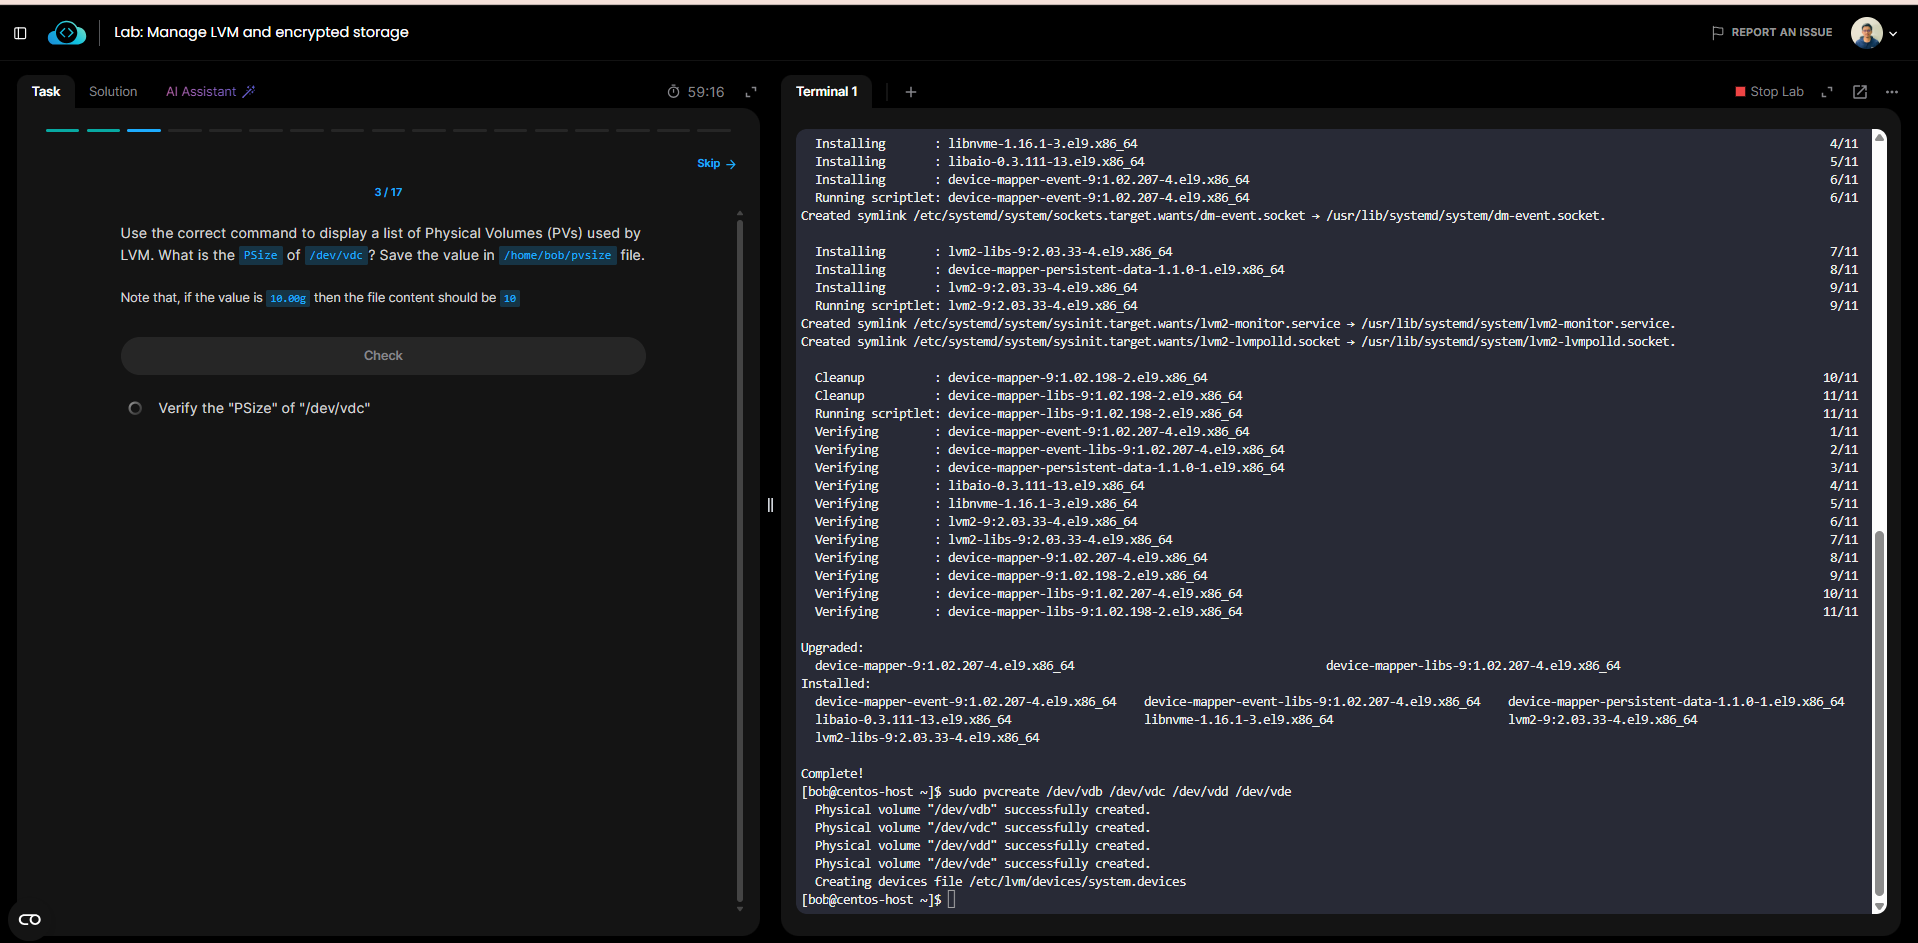Expand the task panel to fullscreen
Image resolution: width=1918 pixels, height=943 pixels.
pos(751,92)
